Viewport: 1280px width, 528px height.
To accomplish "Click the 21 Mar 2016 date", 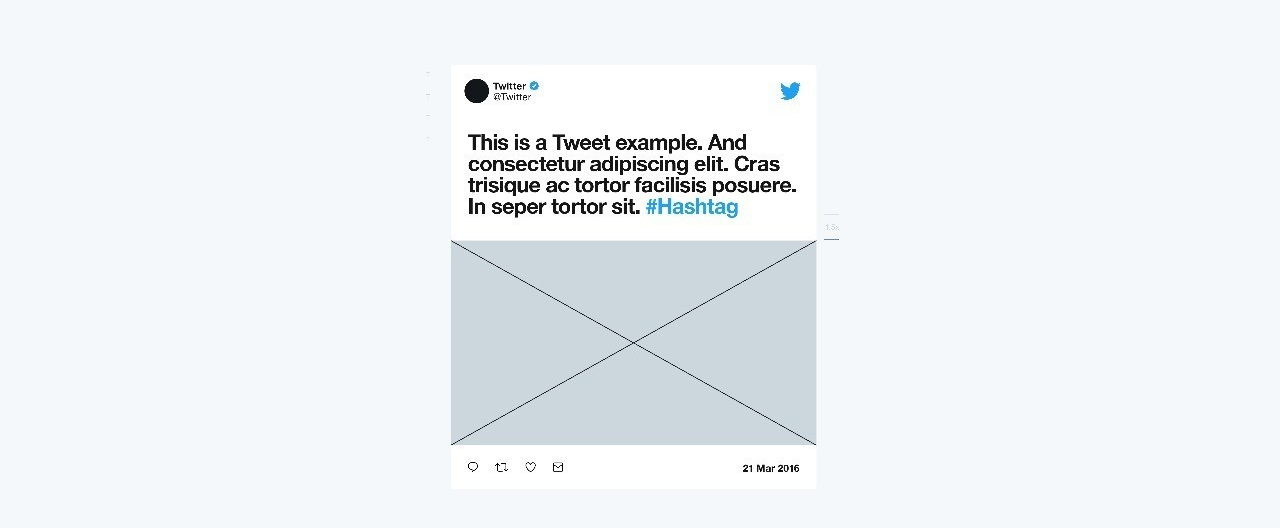I will (771, 468).
